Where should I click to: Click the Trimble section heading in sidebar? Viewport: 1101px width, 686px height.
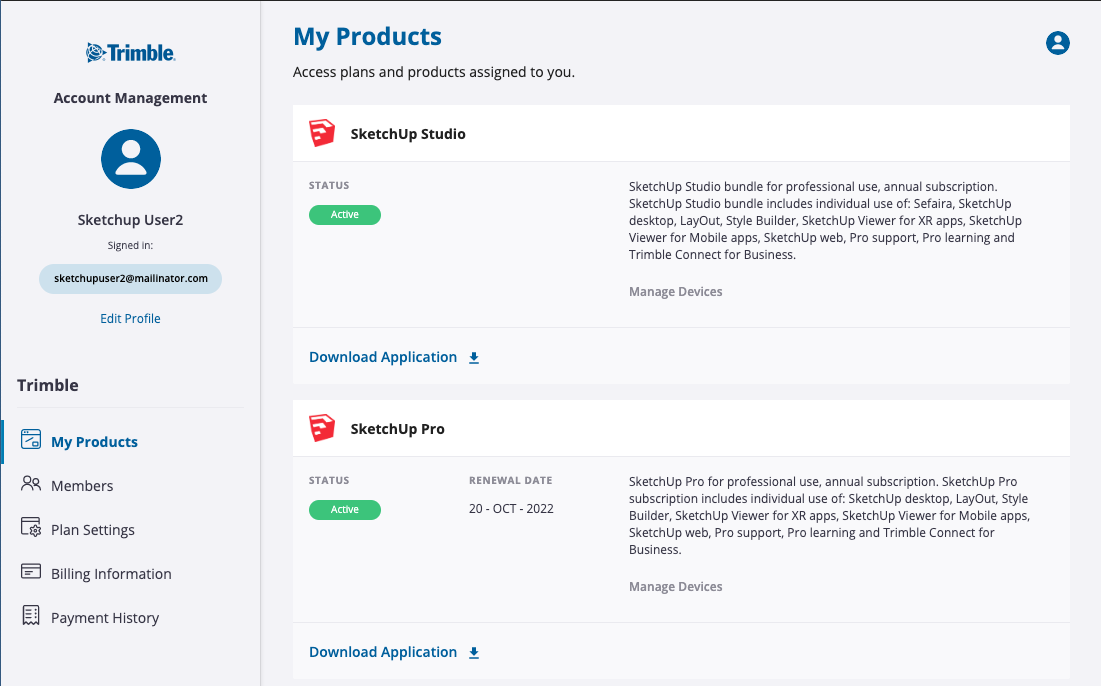(48, 385)
